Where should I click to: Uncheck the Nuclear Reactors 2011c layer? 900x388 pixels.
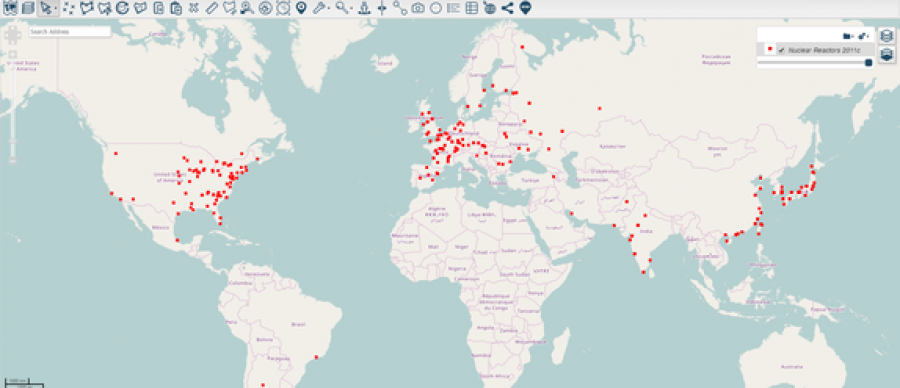(x=781, y=51)
